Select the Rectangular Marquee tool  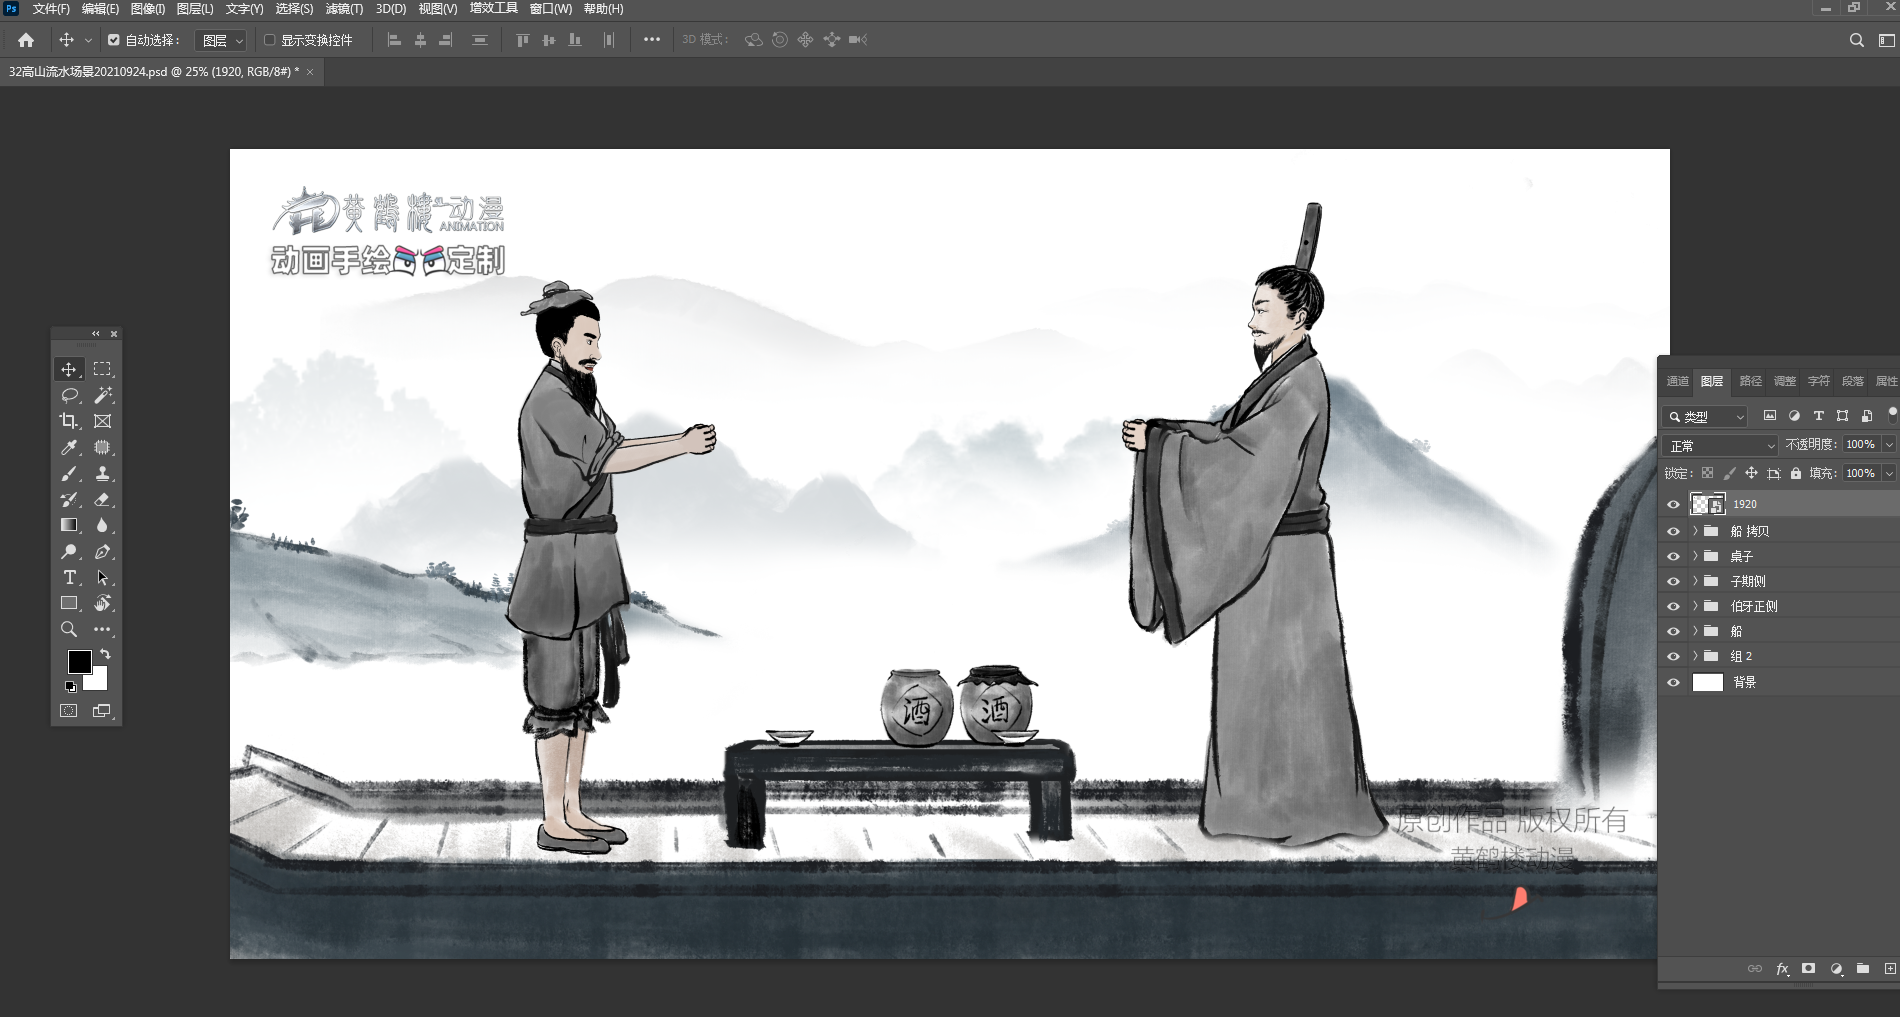pyautogui.click(x=102, y=370)
